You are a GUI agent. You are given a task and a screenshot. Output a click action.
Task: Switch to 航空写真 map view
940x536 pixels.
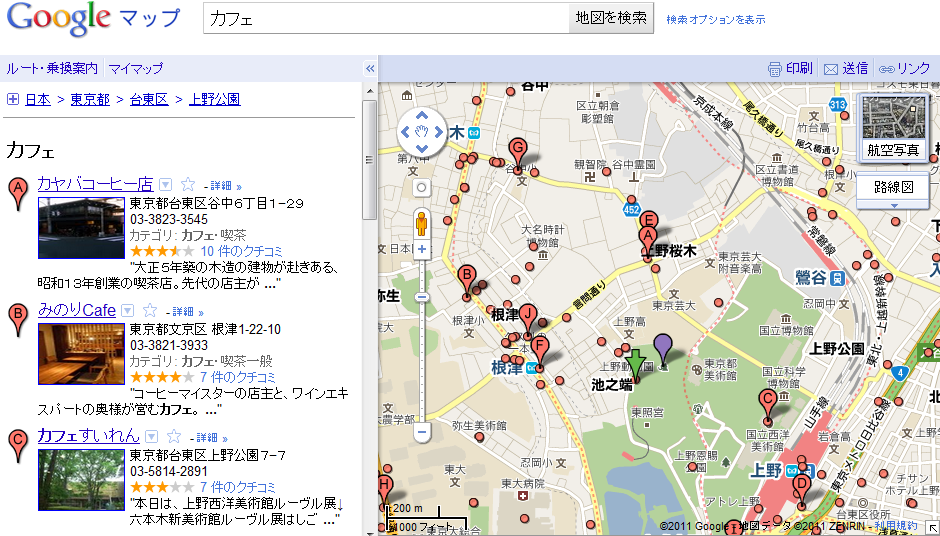pyautogui.click(x=893, y=127)
